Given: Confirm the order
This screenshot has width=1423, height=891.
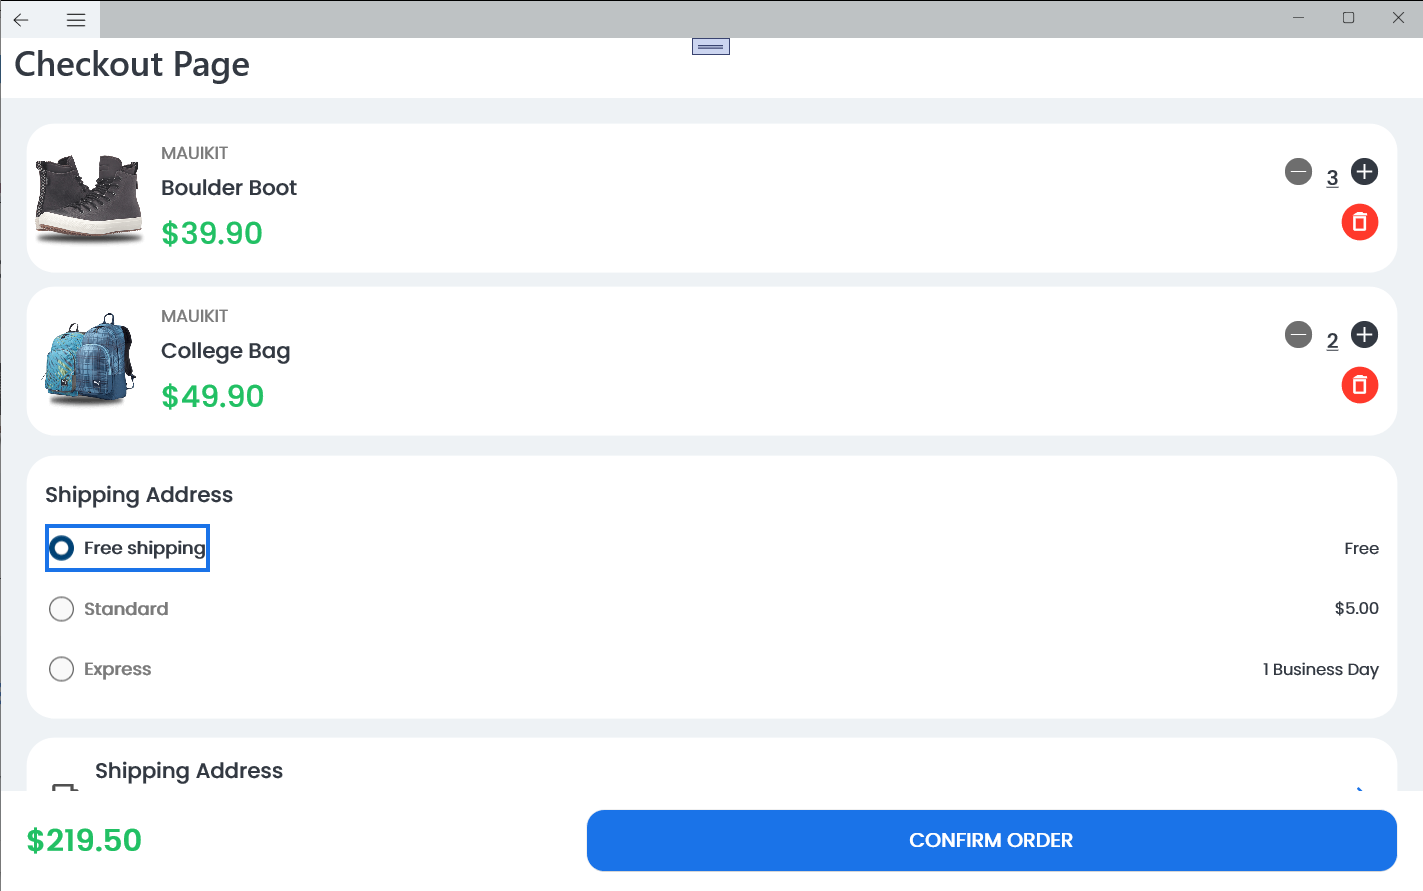Looking at the screenshot, I should (991, 840).
